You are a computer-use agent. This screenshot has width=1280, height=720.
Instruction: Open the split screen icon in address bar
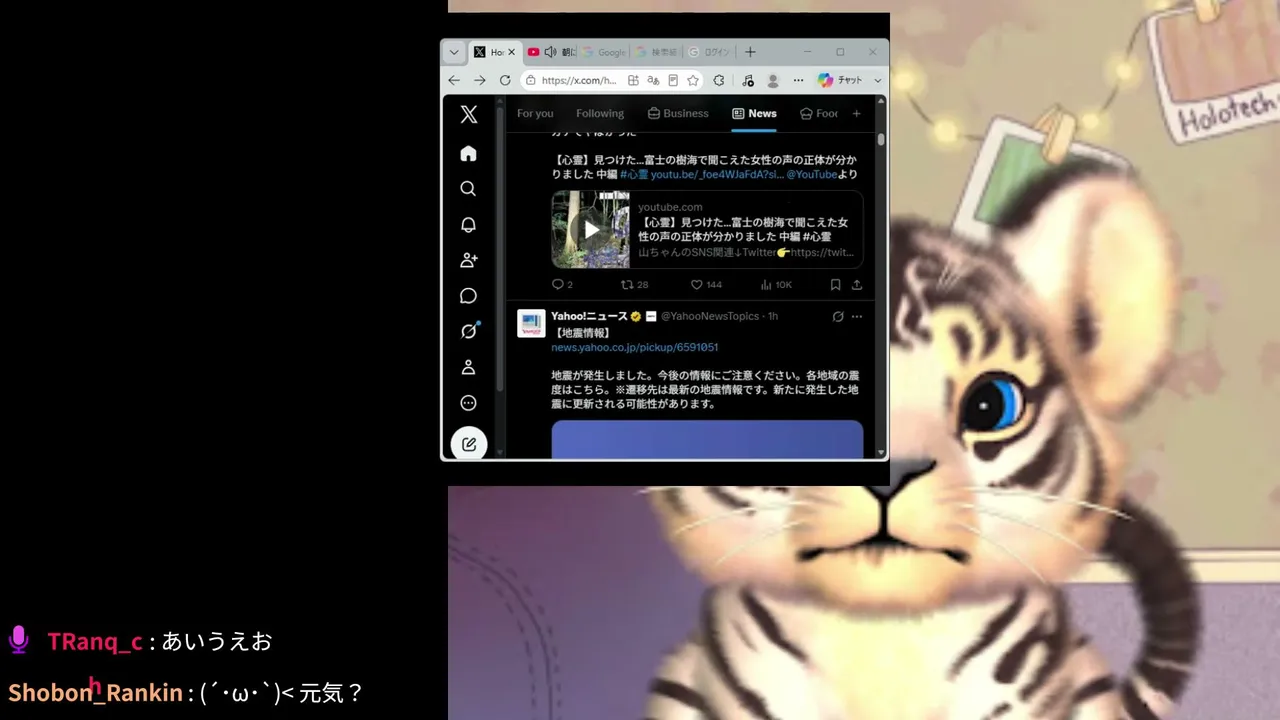pos(633,80)
